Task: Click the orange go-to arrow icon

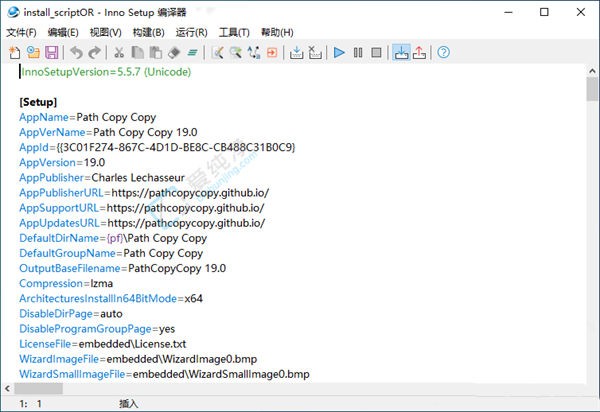Action: pos(272,52)
